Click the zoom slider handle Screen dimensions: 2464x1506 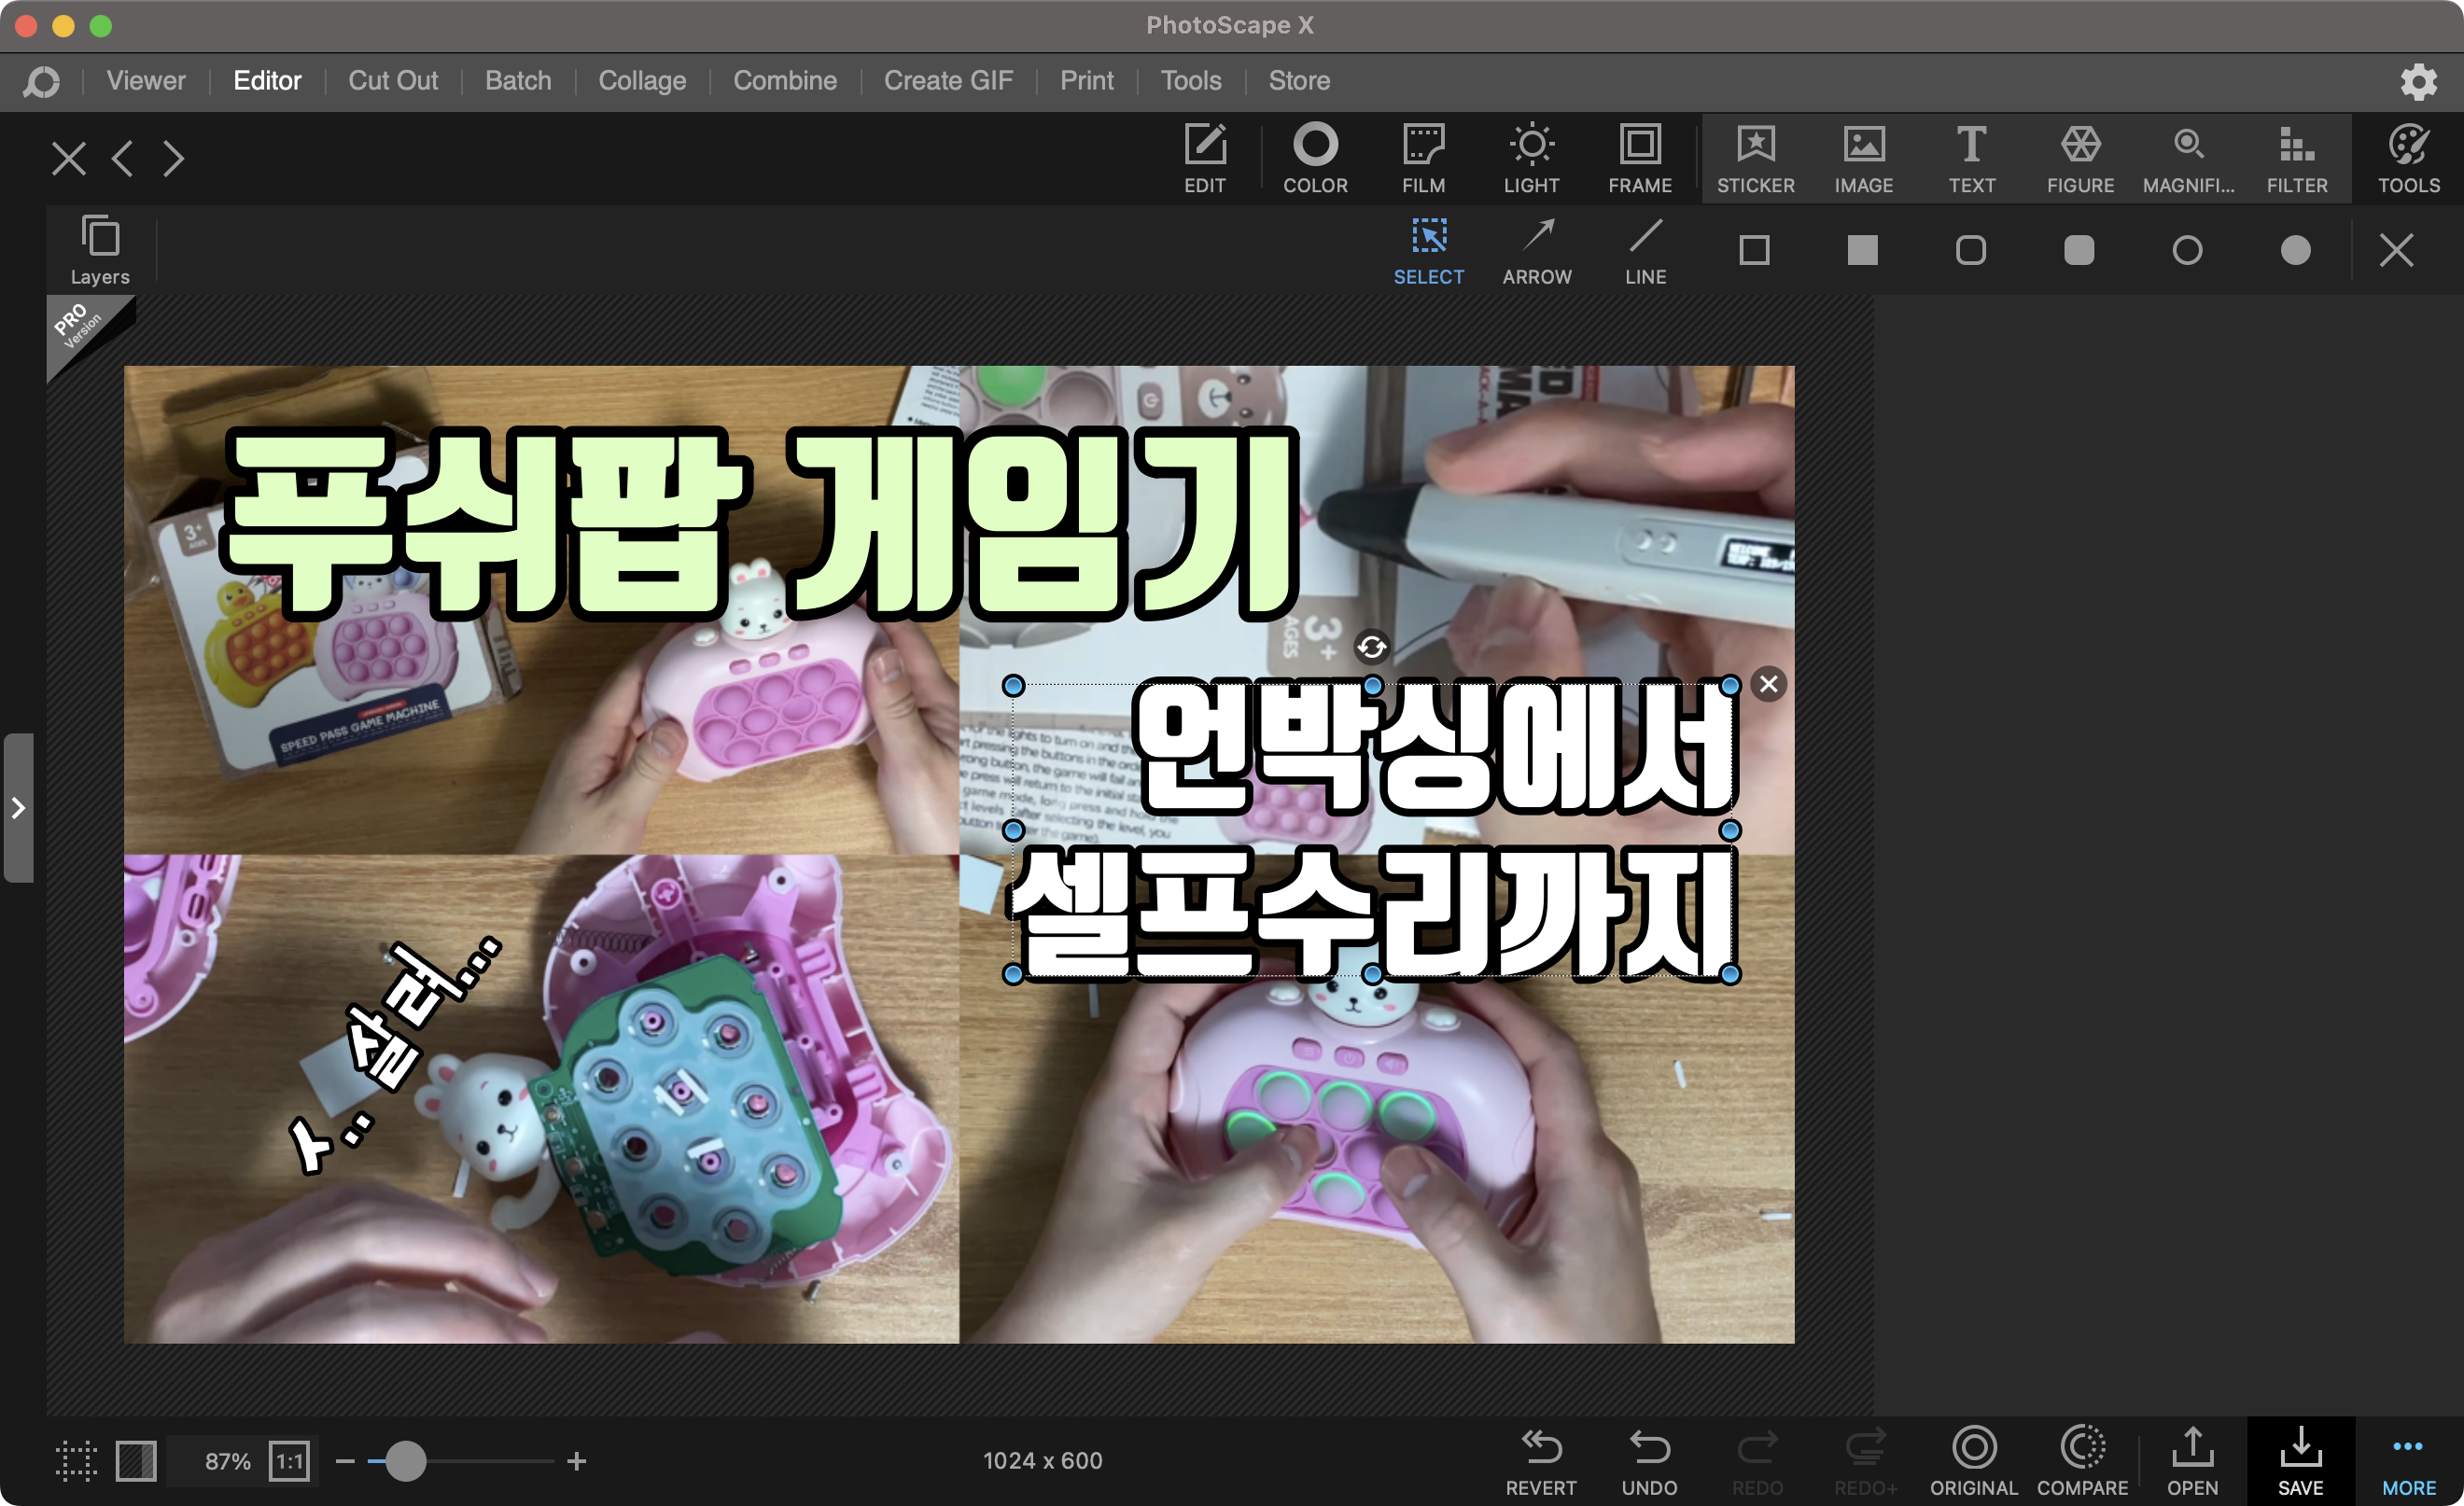coord(405,1461)
